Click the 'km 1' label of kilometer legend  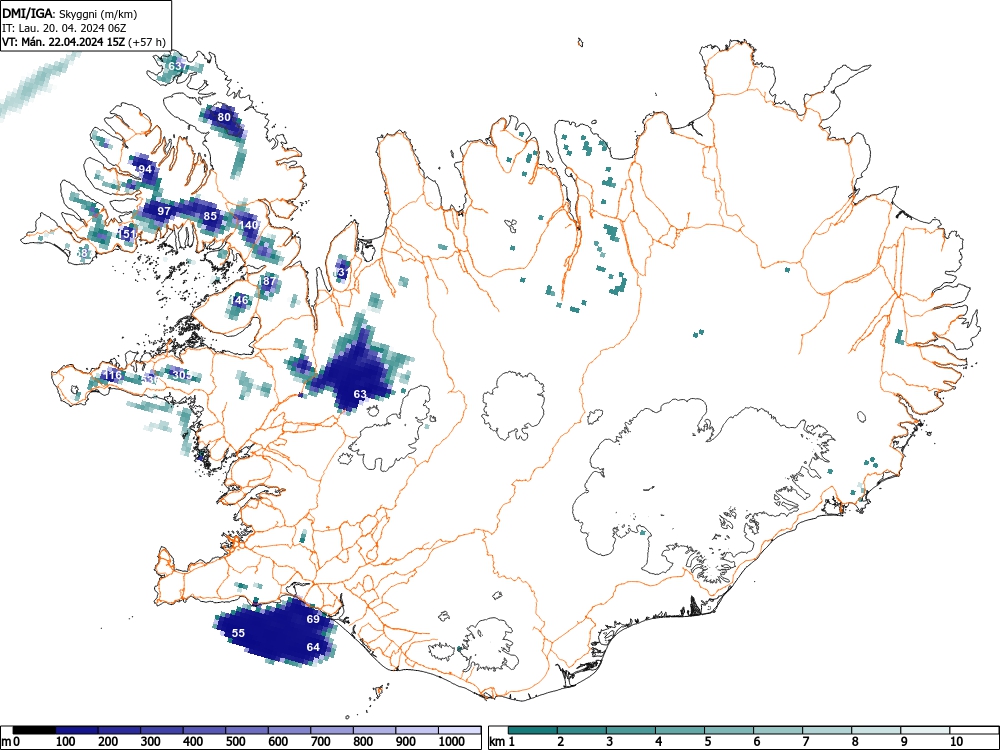pyautogui.click(x=502, y=741)
